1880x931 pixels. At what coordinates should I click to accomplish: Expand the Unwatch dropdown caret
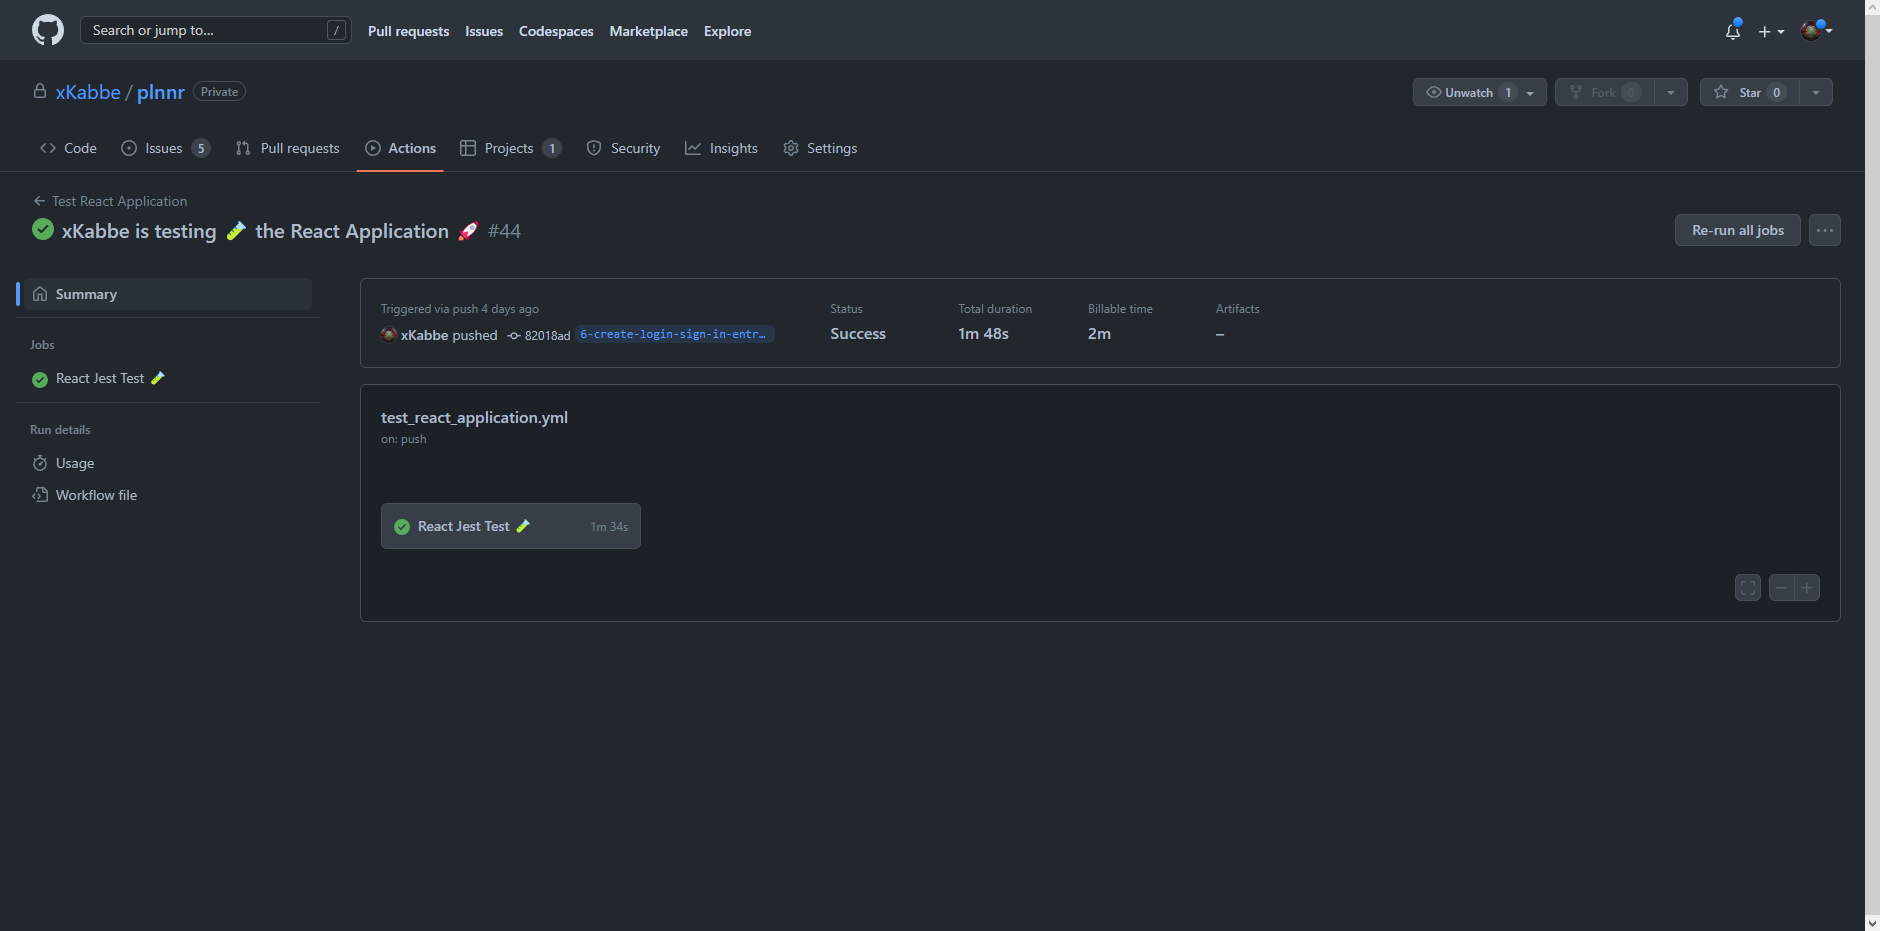(1531, 92)
